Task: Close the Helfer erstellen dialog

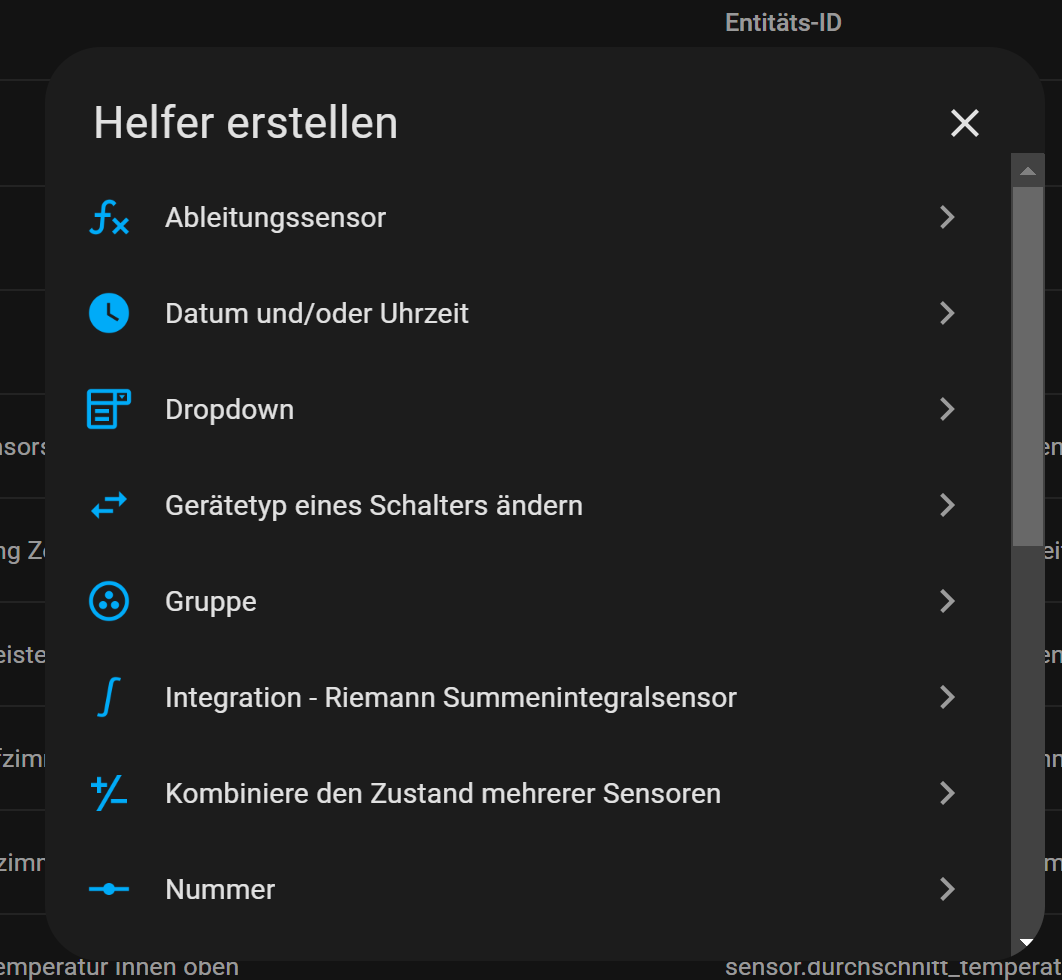Action: coord(964,123)
